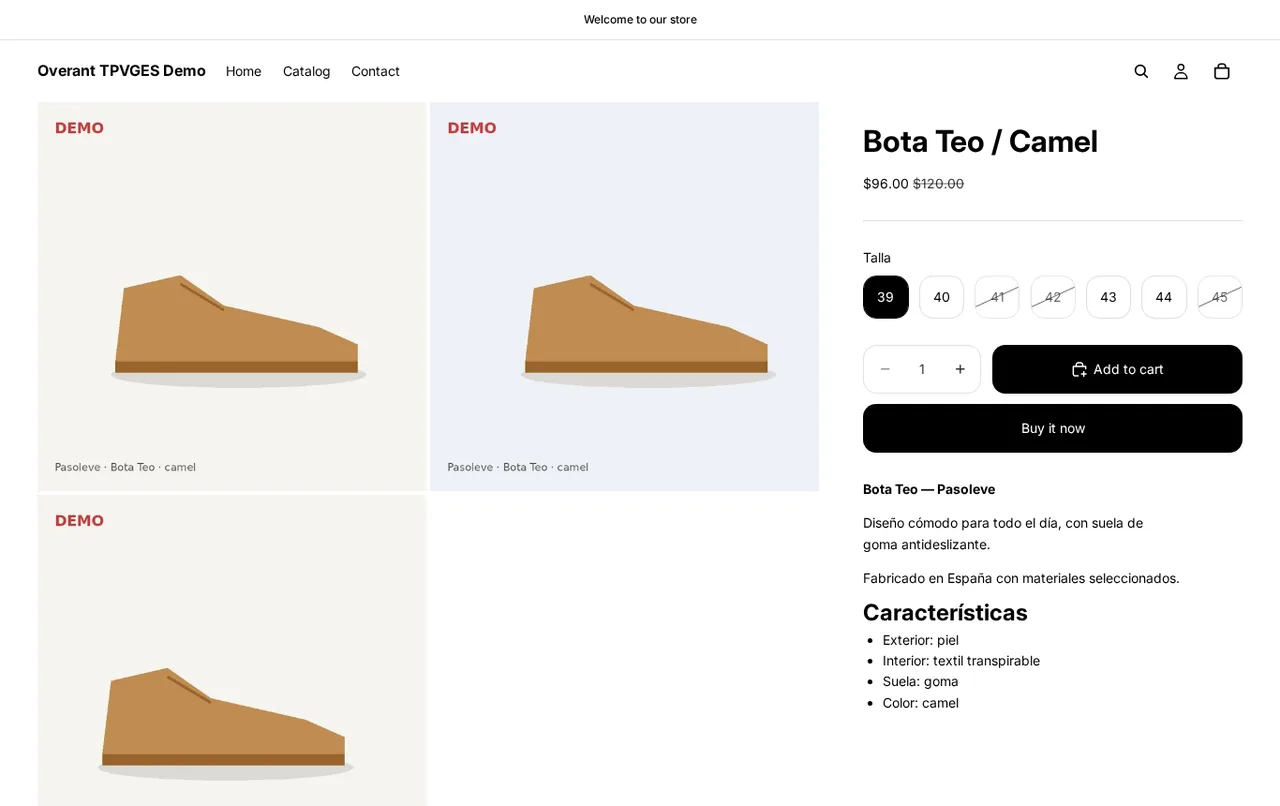
Task: Click the Color: camel list item
Action: point(921,703)
